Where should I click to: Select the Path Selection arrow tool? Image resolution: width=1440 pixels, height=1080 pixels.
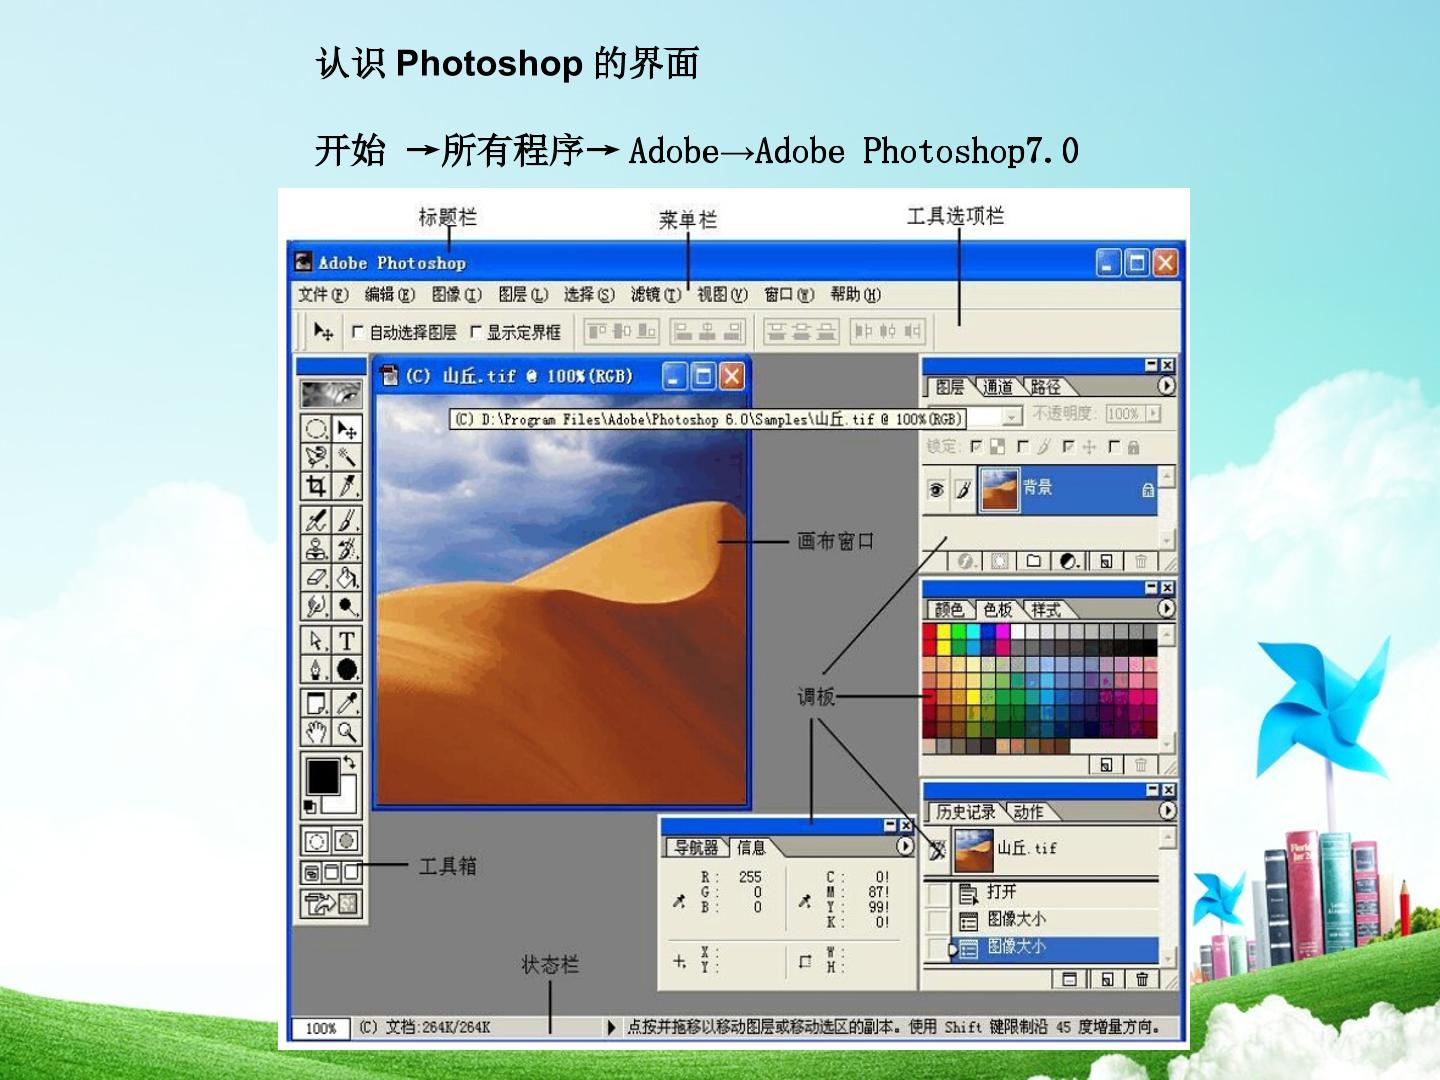tap(316, 640)
